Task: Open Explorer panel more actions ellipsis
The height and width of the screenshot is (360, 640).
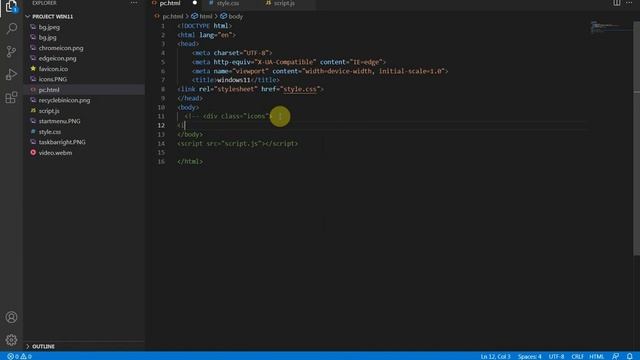Action: (134, 3)
